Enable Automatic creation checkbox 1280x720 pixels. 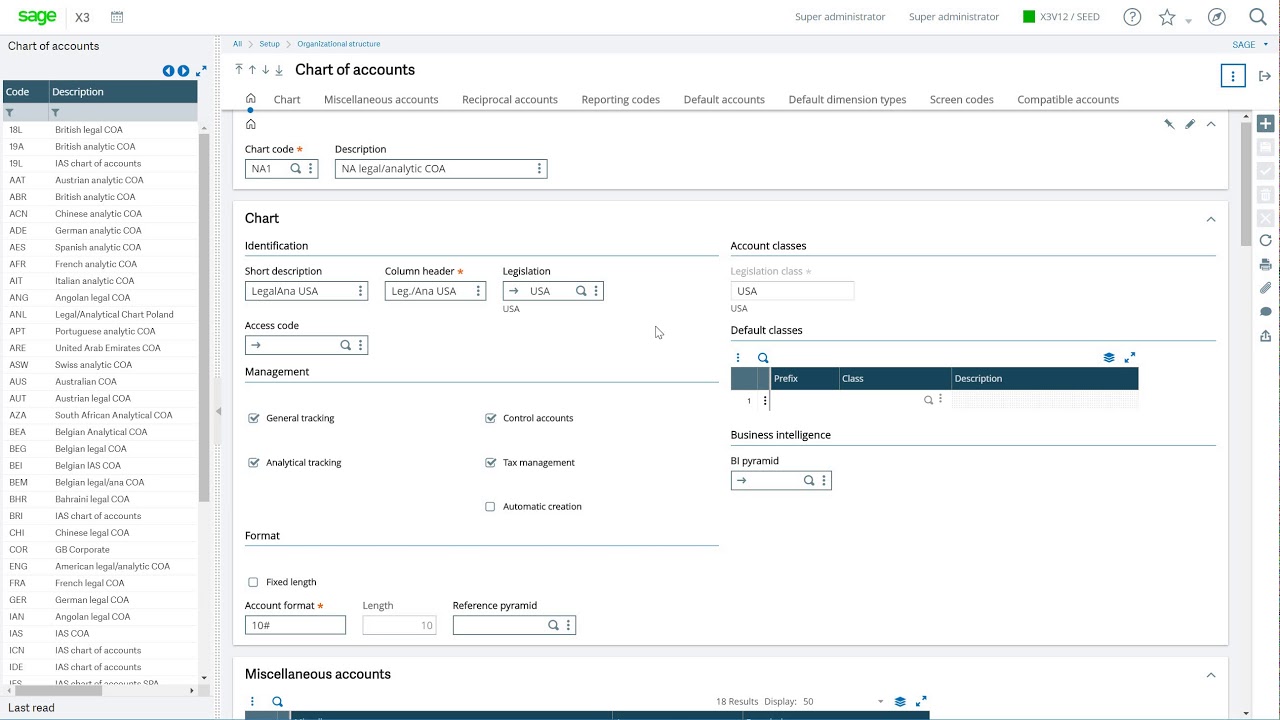[x=490, y=507]
